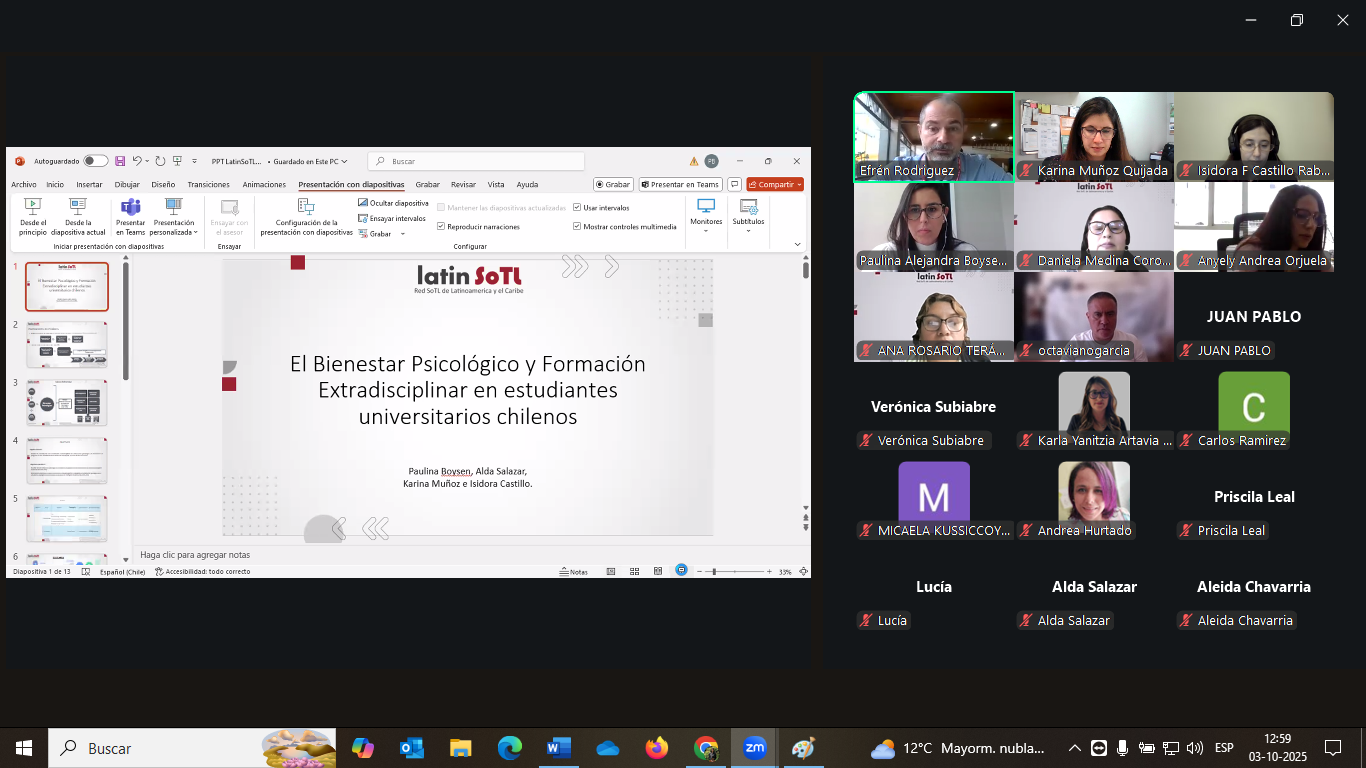Open the Transiciones ribbon tab
The image size is (1366, 768).
tap(208, 185)
